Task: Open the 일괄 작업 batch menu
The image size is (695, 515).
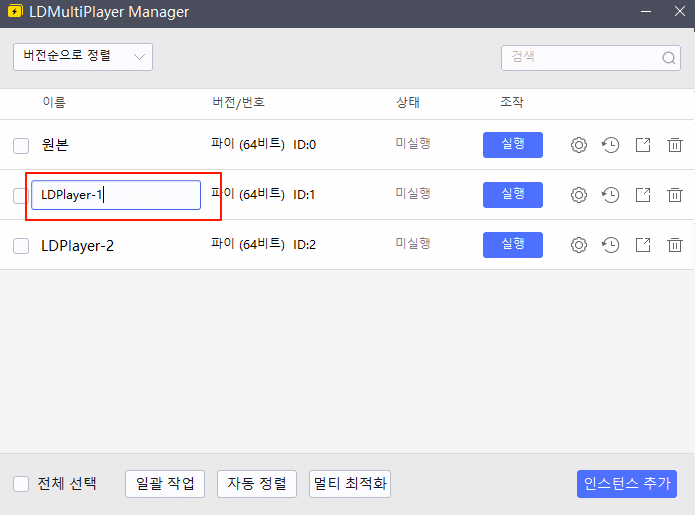Action: click(165, 484)
